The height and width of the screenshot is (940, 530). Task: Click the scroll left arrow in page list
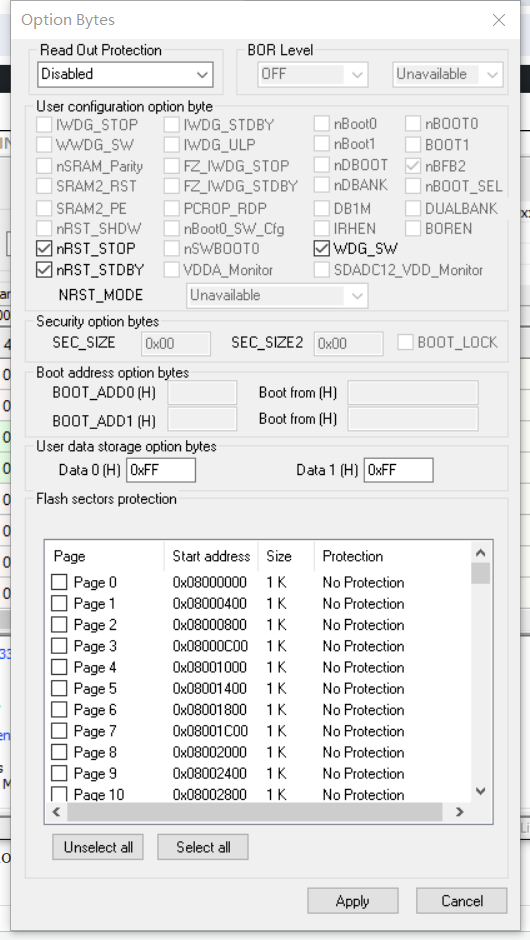[57, 812]
